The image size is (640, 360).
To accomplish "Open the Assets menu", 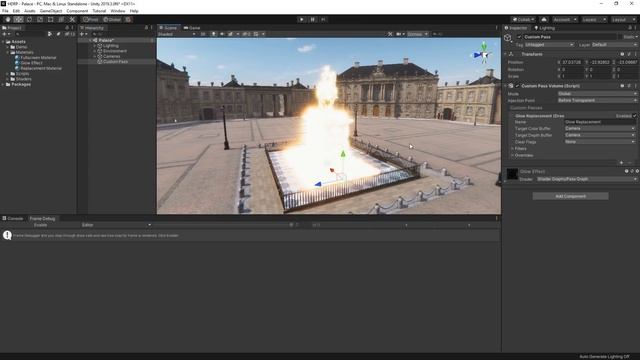I will coord(29,11).
